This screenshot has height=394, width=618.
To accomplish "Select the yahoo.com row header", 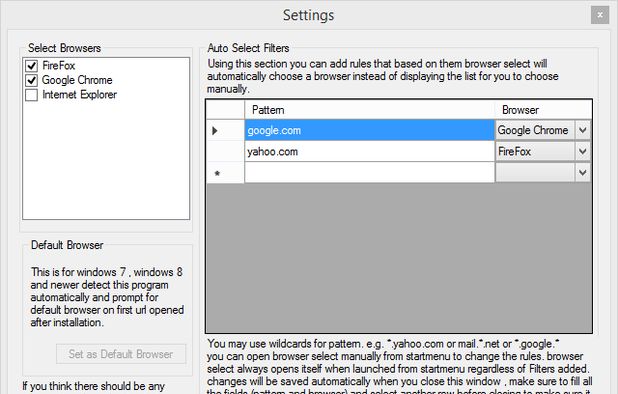I will point(225,151).
